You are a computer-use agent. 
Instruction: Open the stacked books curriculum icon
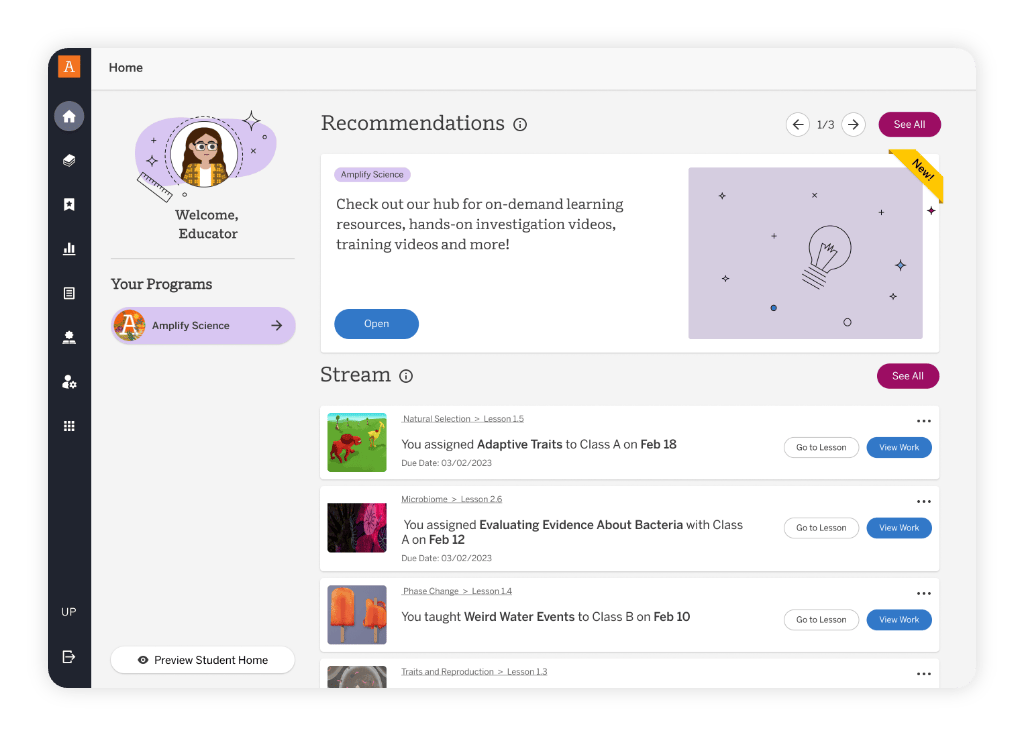[x=69, y=161]
